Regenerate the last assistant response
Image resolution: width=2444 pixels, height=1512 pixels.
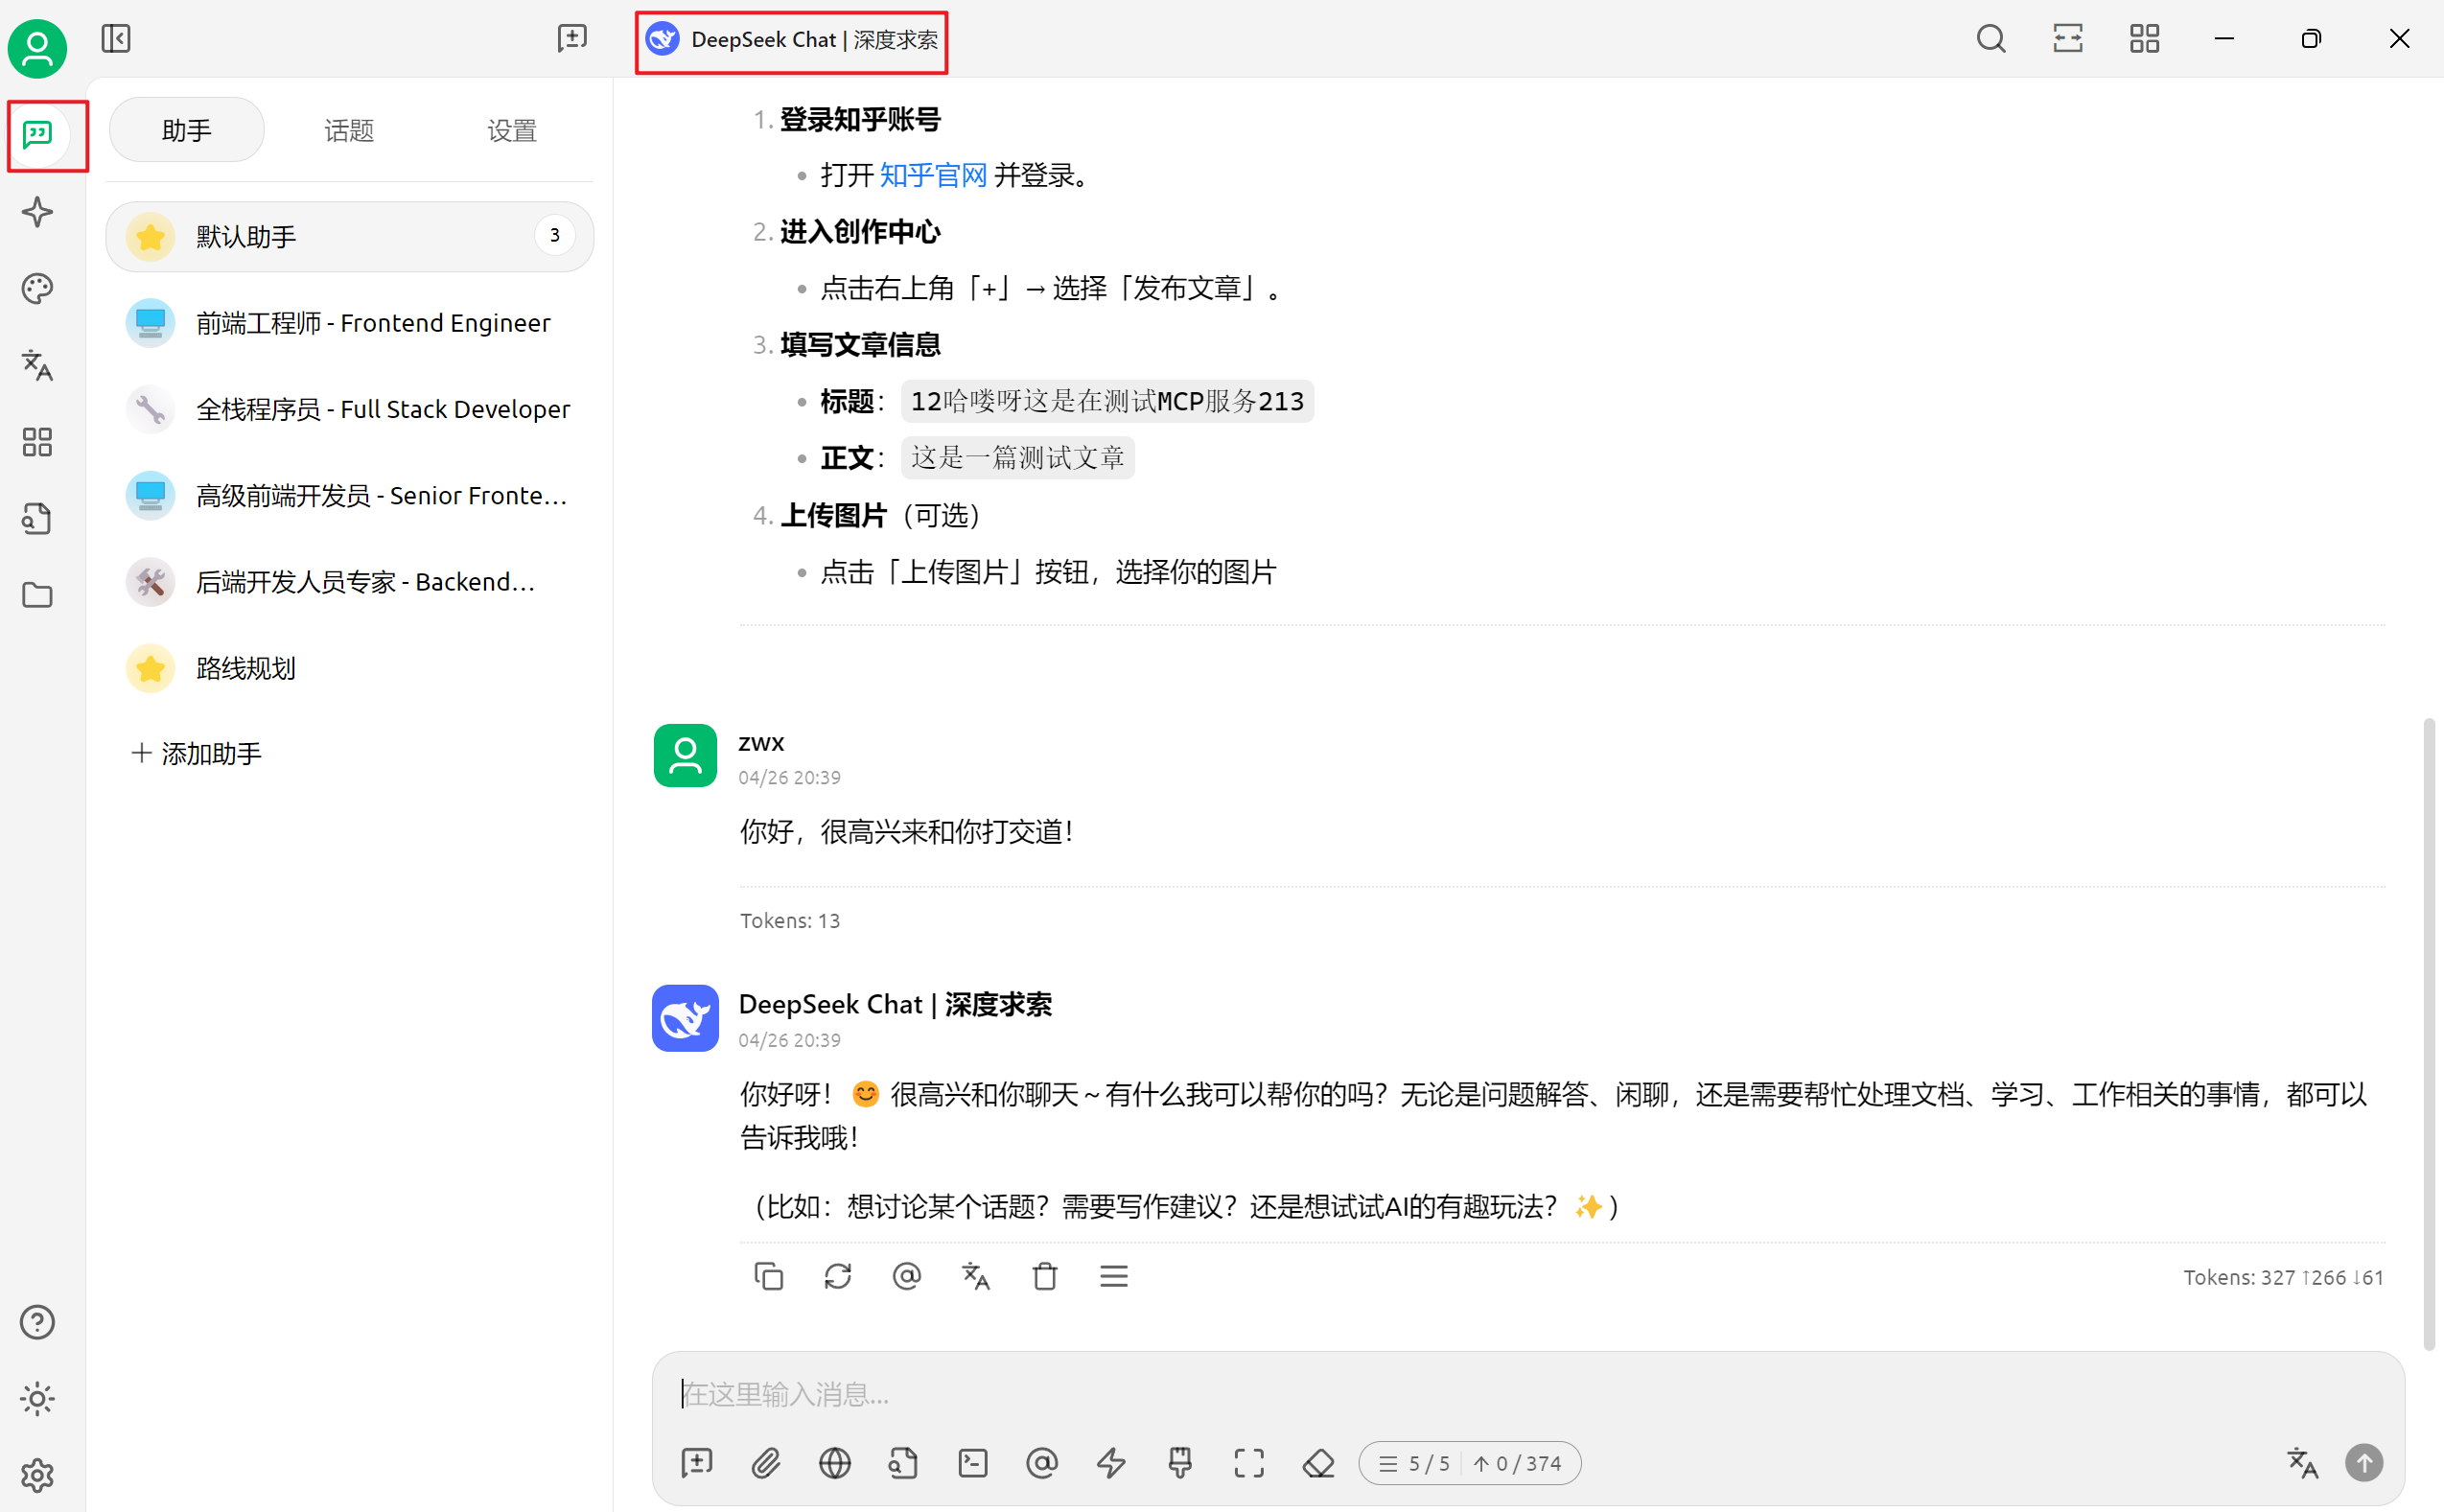837,1276
